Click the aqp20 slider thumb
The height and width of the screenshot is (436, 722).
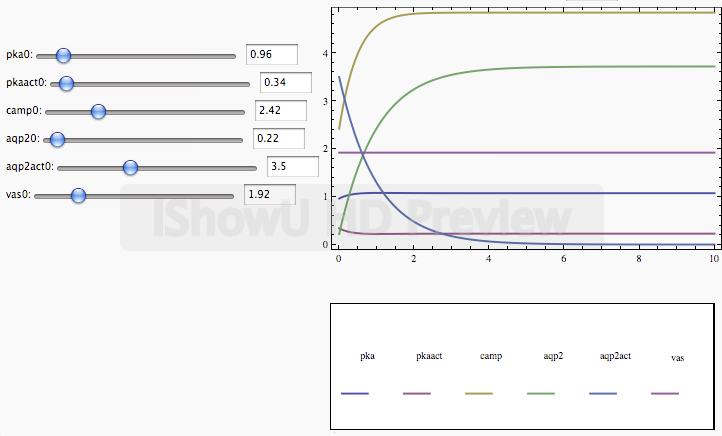(x=57, y=140)
